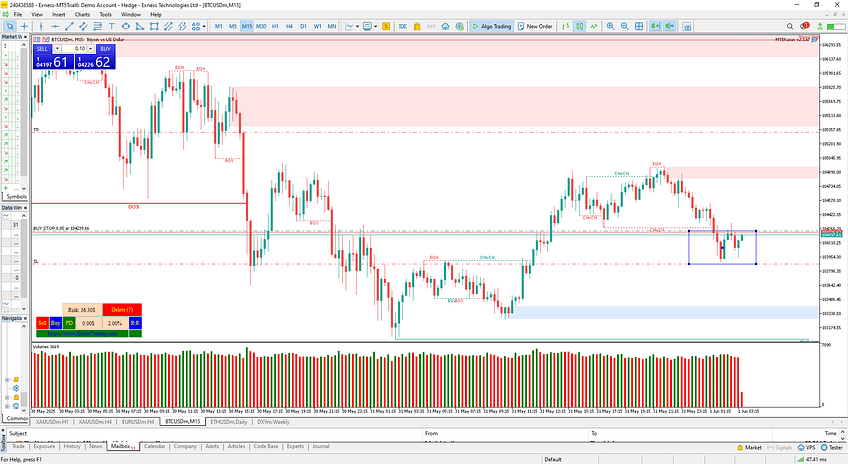Take a chart screenshot with camera icon

tap(686, 26)
